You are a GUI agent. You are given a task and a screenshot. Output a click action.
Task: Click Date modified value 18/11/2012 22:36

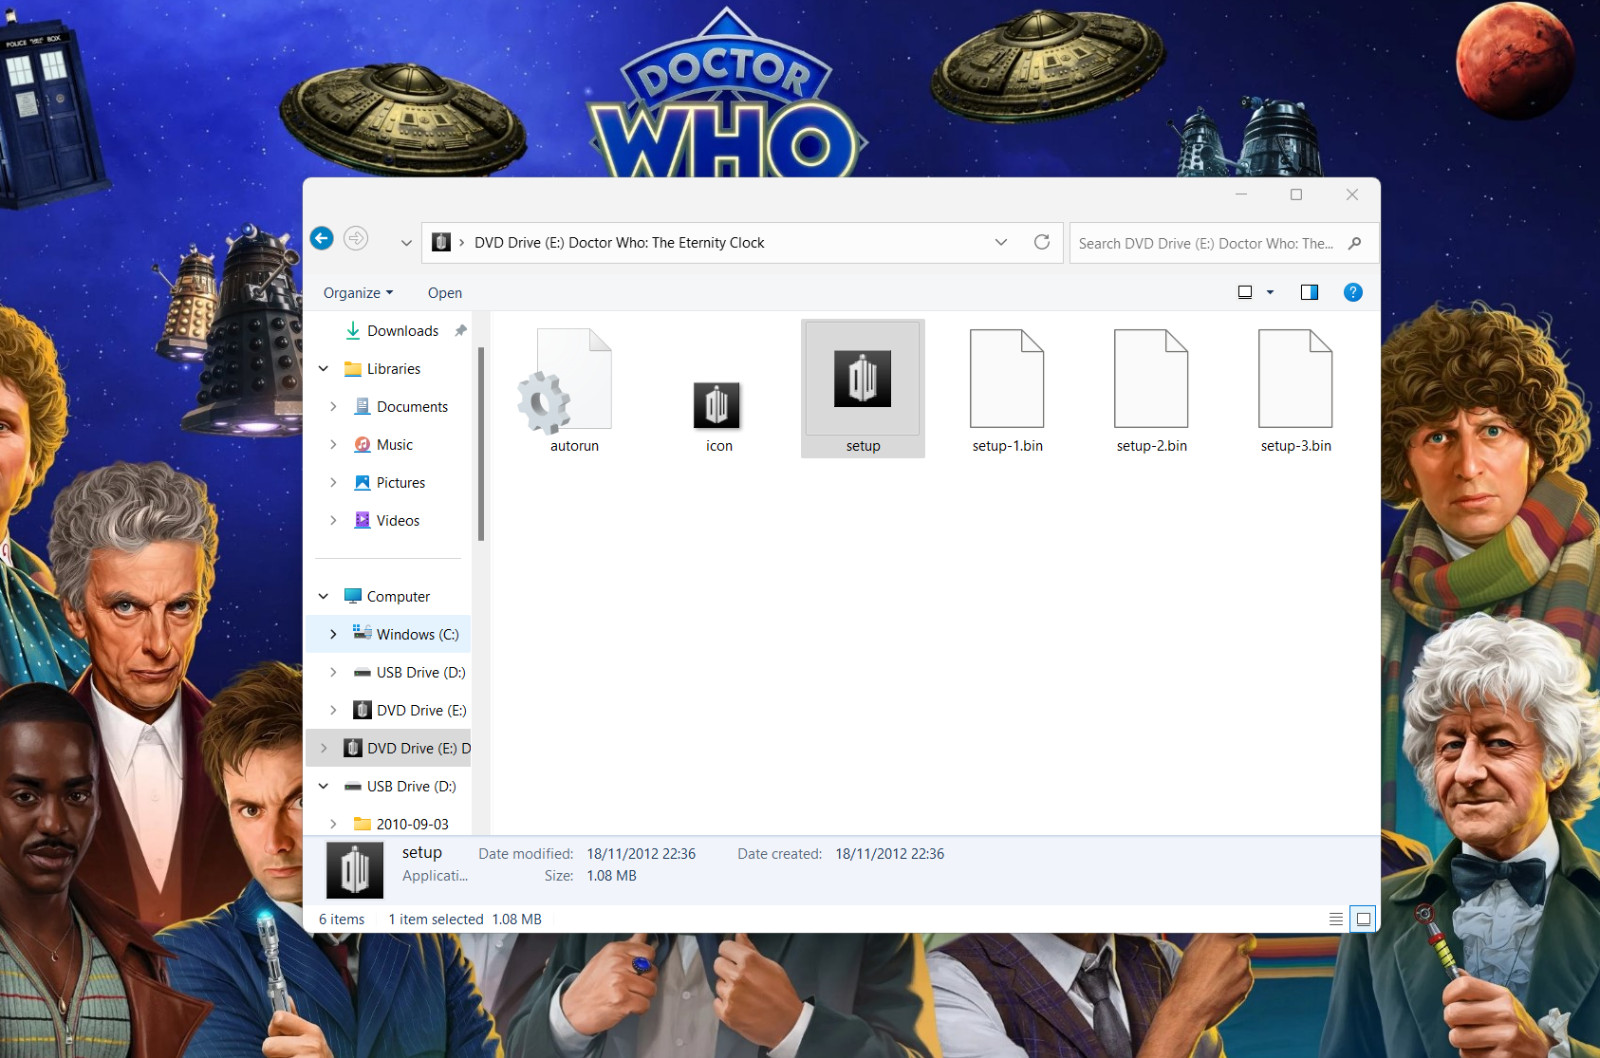641,854
